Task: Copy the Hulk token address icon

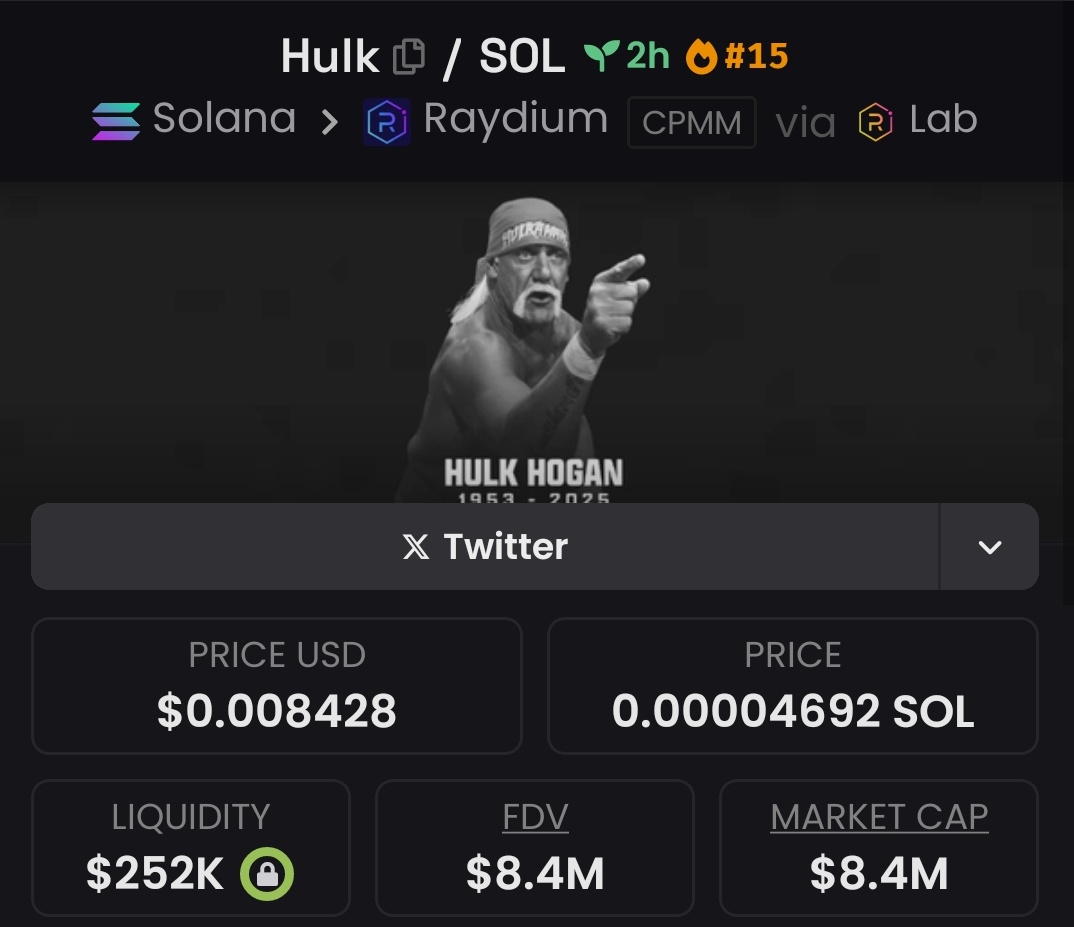Action: [x=409, y=56]
